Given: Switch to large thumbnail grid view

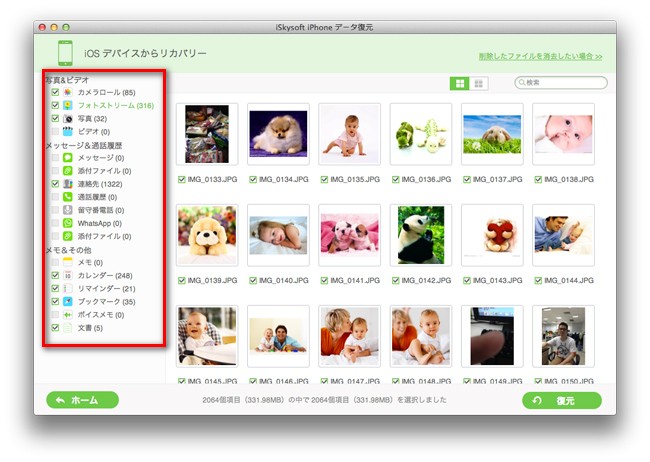Looking at the screenshot, I should point(460,83).
